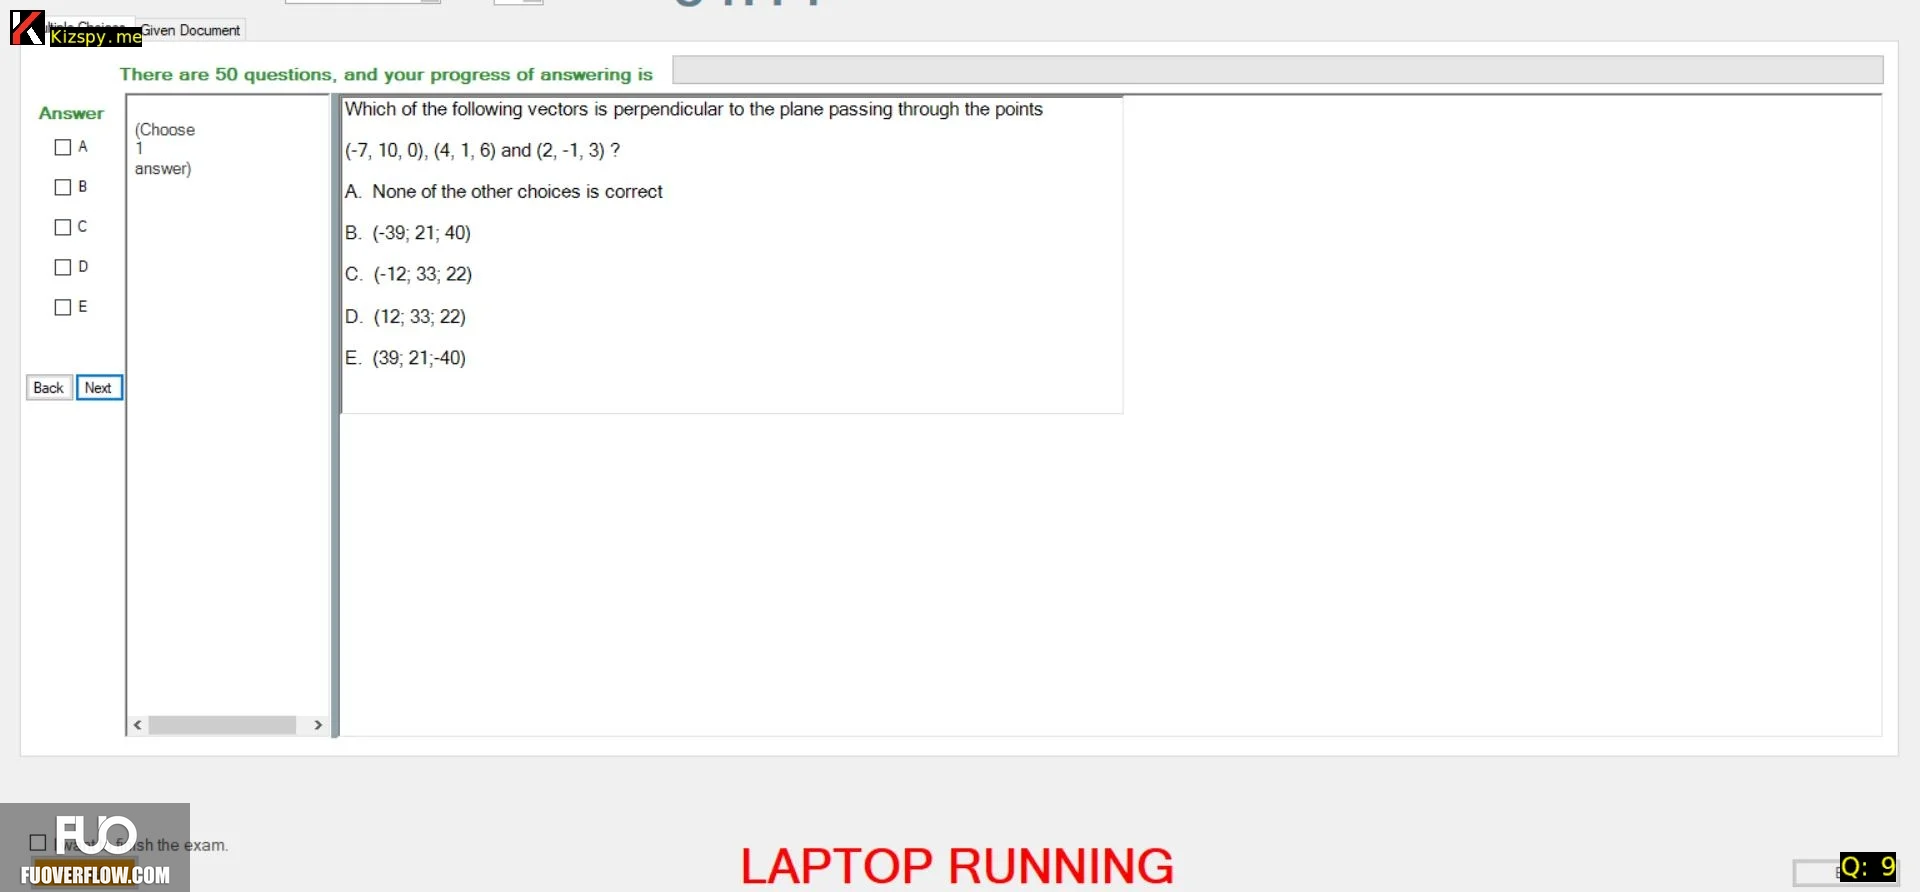Click the right scroll arrow in answer panel

pyautogui.click(x=318, y=725)
